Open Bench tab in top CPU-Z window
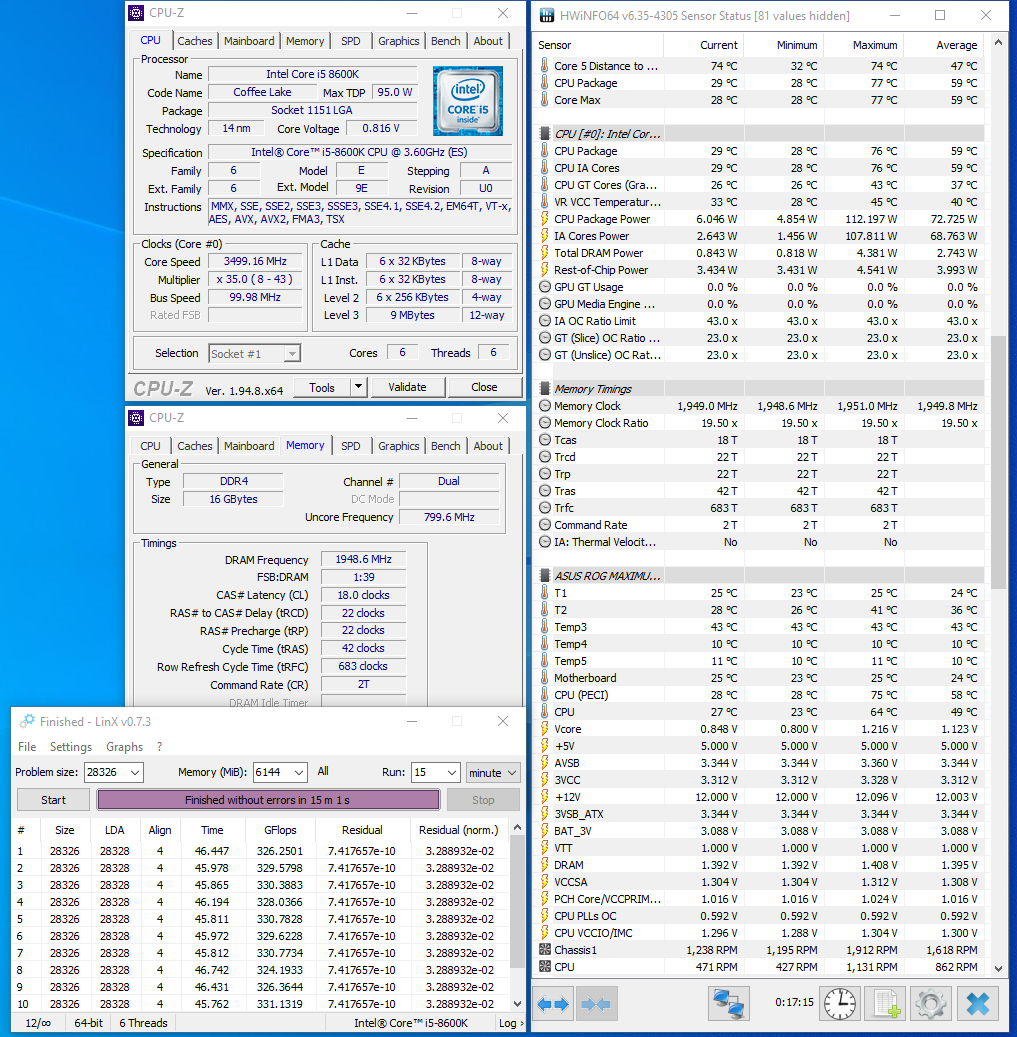Viewport: 1017px width, 1037px height. point(446,41)
